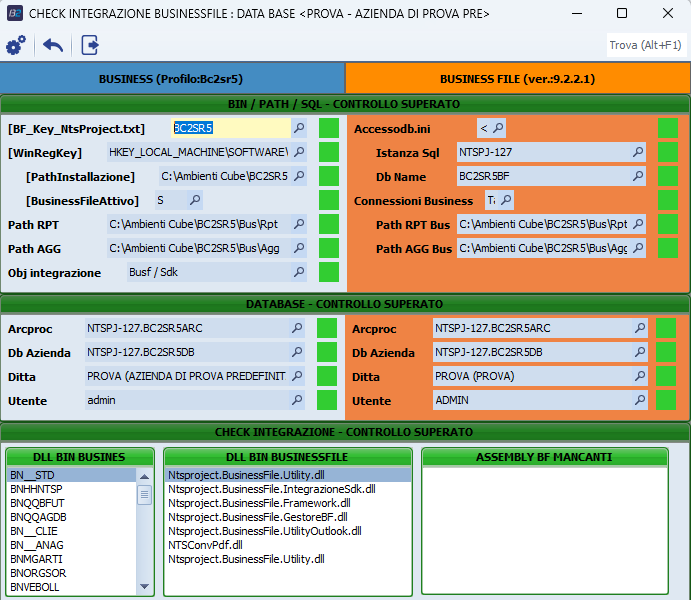The width and height of the screenshot is (691, 600).
Task: Select BN__CLIE in the DLL list
Action: (x=72, y=531)
